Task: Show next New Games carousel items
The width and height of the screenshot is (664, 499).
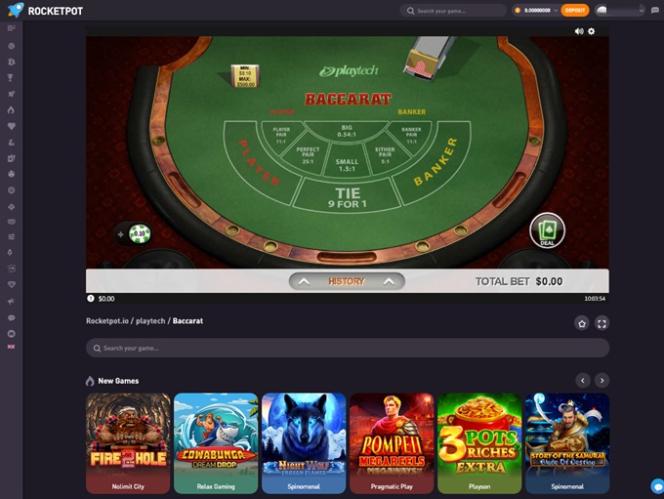Action: (602, 380)
